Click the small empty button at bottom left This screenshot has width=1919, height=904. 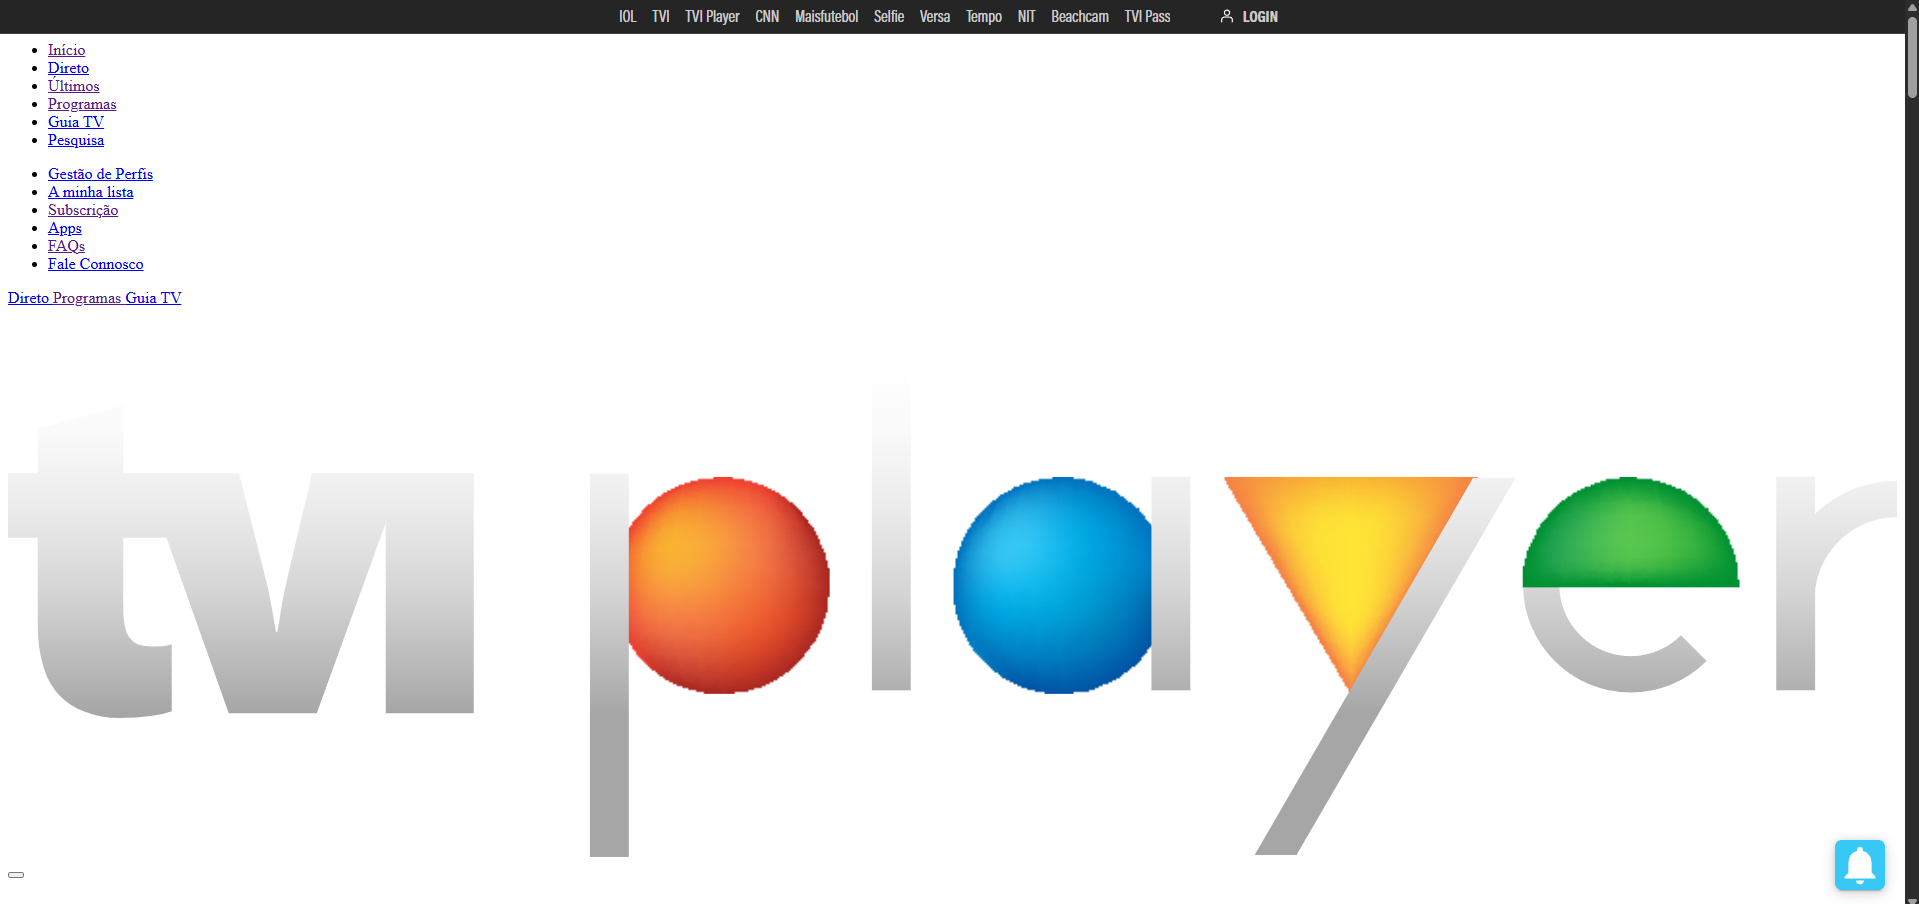(16, 875)
